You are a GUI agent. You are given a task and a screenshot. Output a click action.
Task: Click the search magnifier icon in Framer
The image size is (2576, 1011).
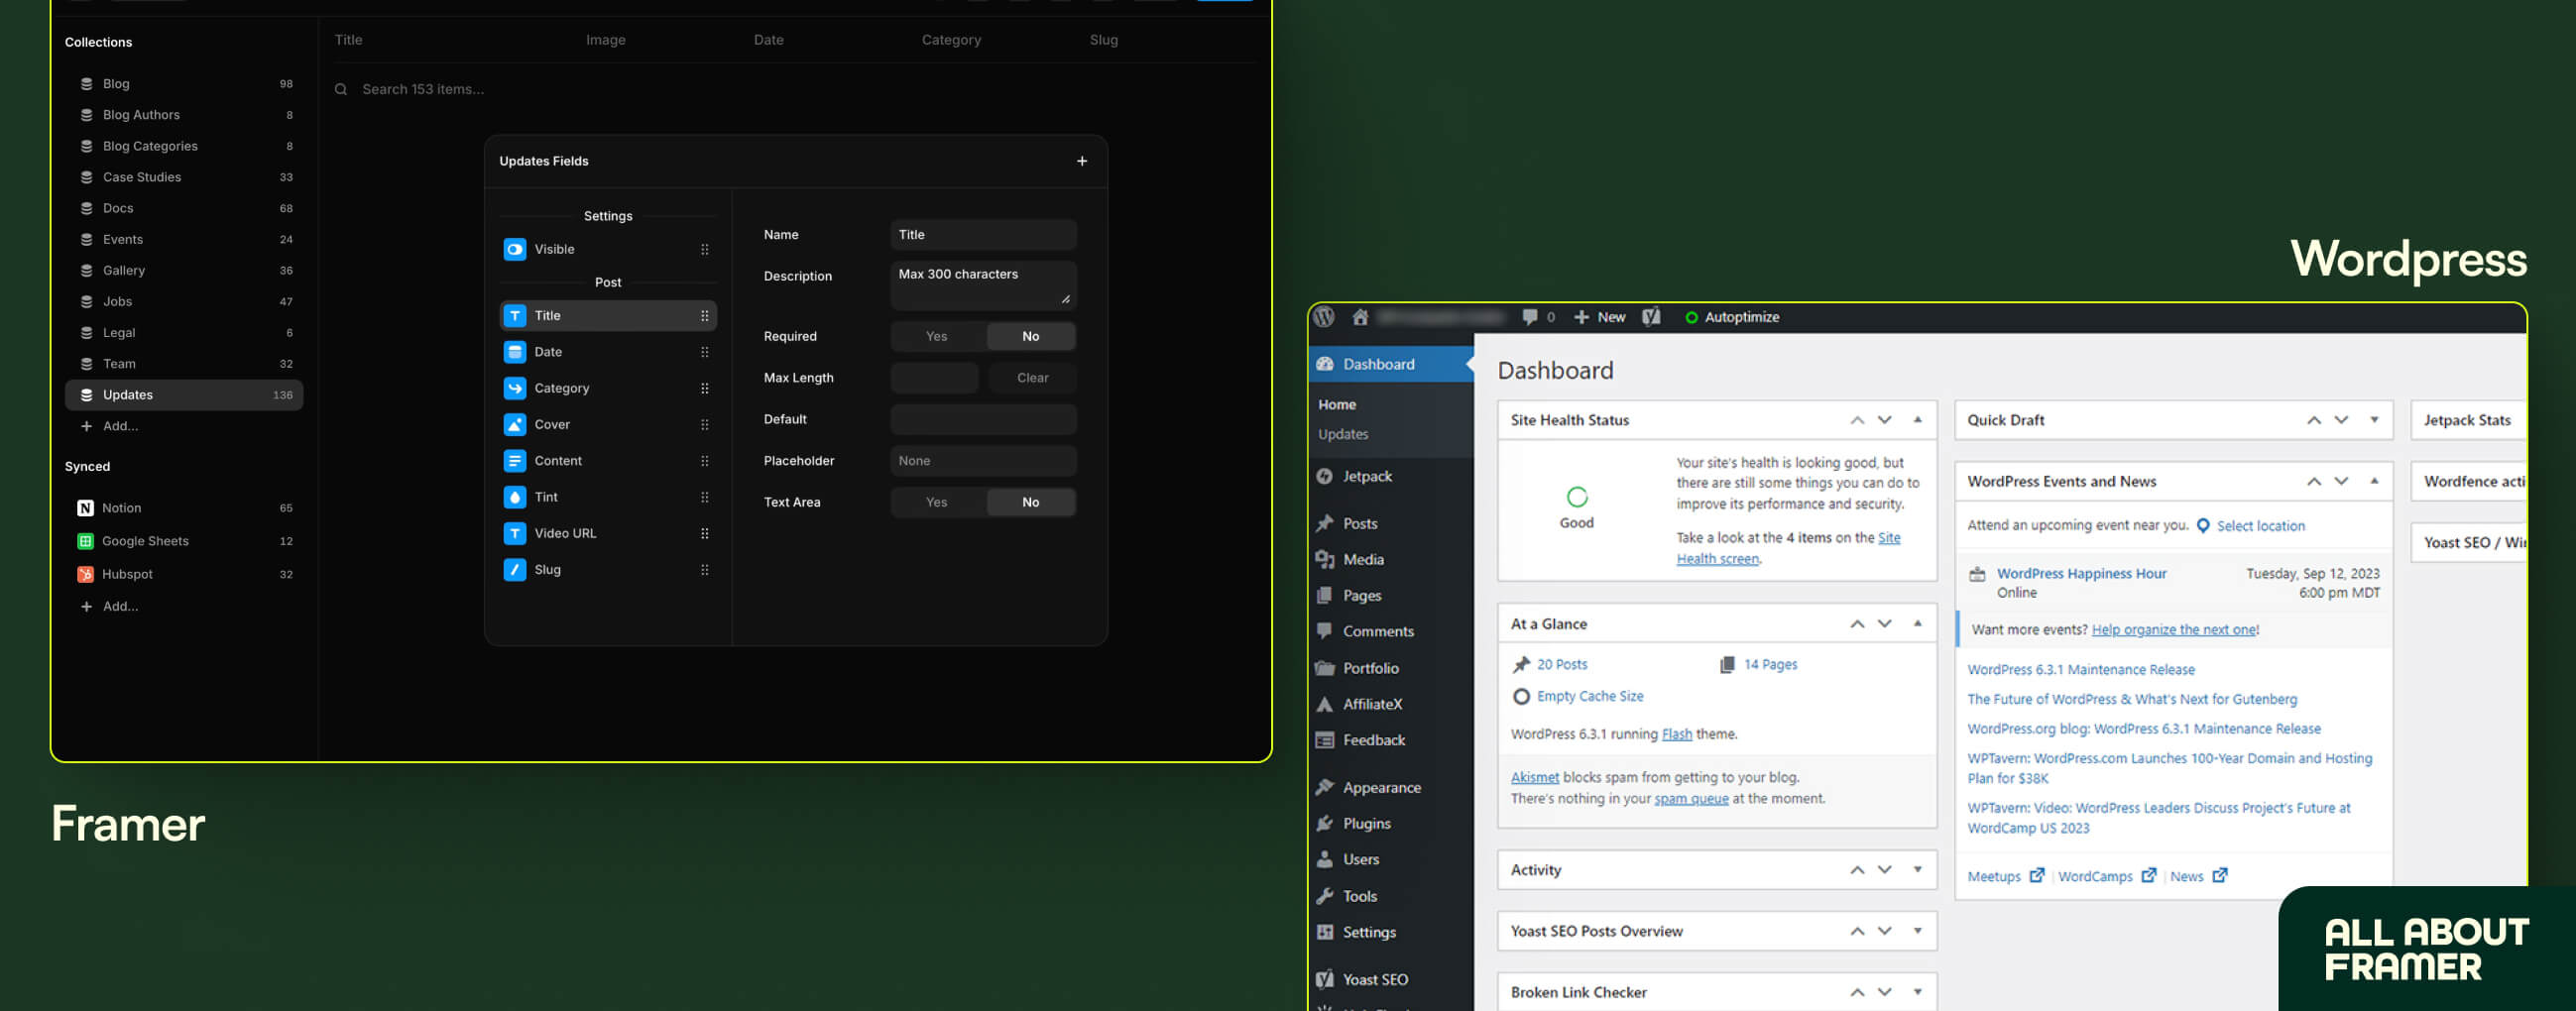coord(341,90)
